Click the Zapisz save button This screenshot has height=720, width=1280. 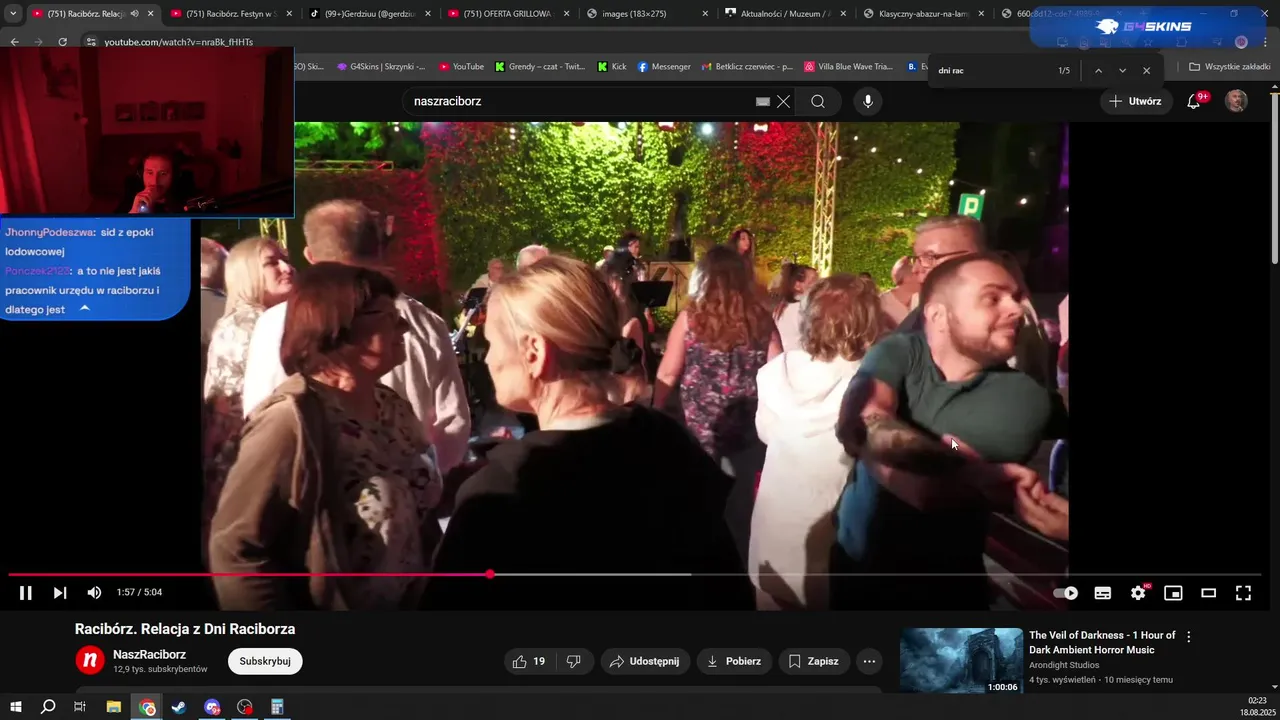pyautogui.click(x=814, y=661)
